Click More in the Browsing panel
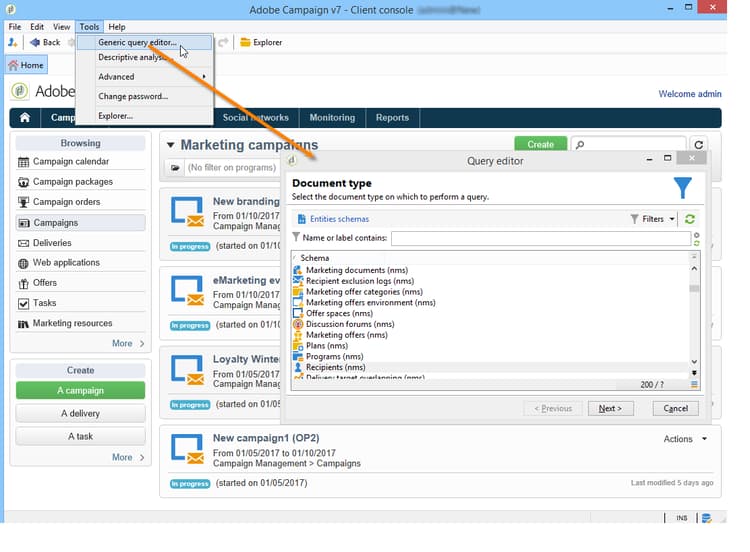Image resolution: width=750 pixels, height=552 pixels. point(128,343)
